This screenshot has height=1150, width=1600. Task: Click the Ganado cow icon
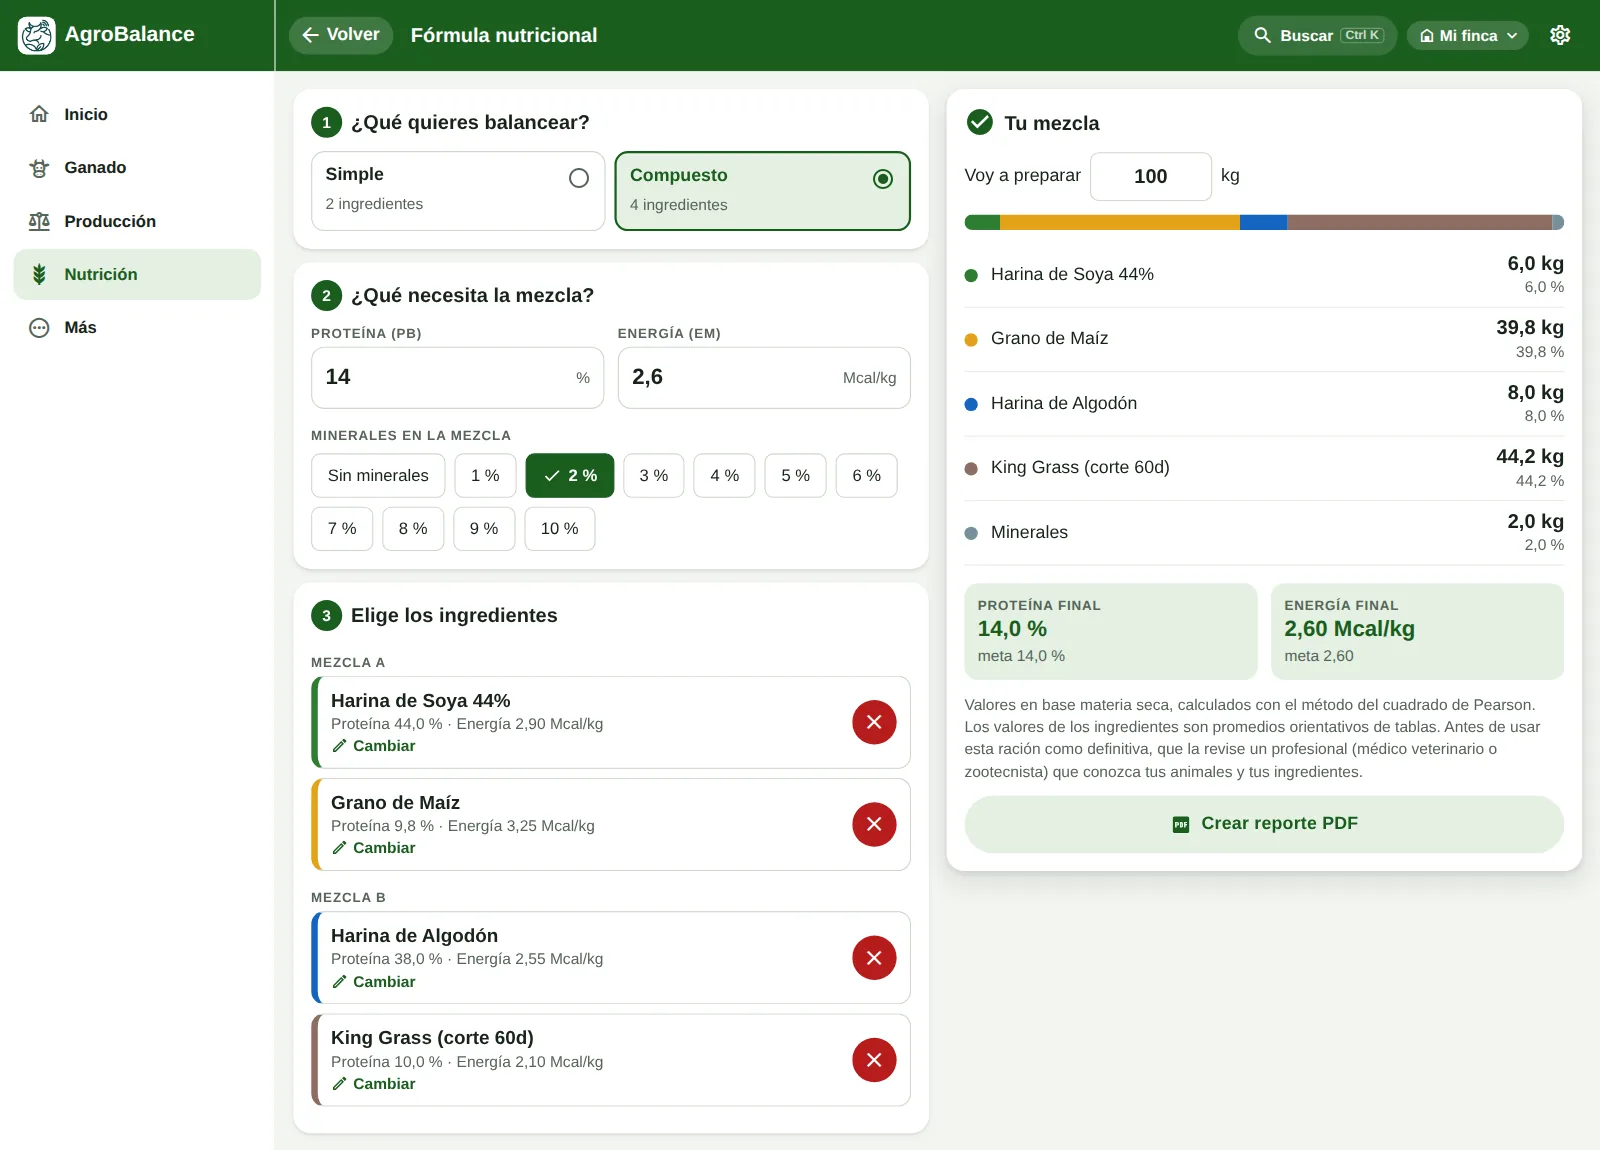39,168
